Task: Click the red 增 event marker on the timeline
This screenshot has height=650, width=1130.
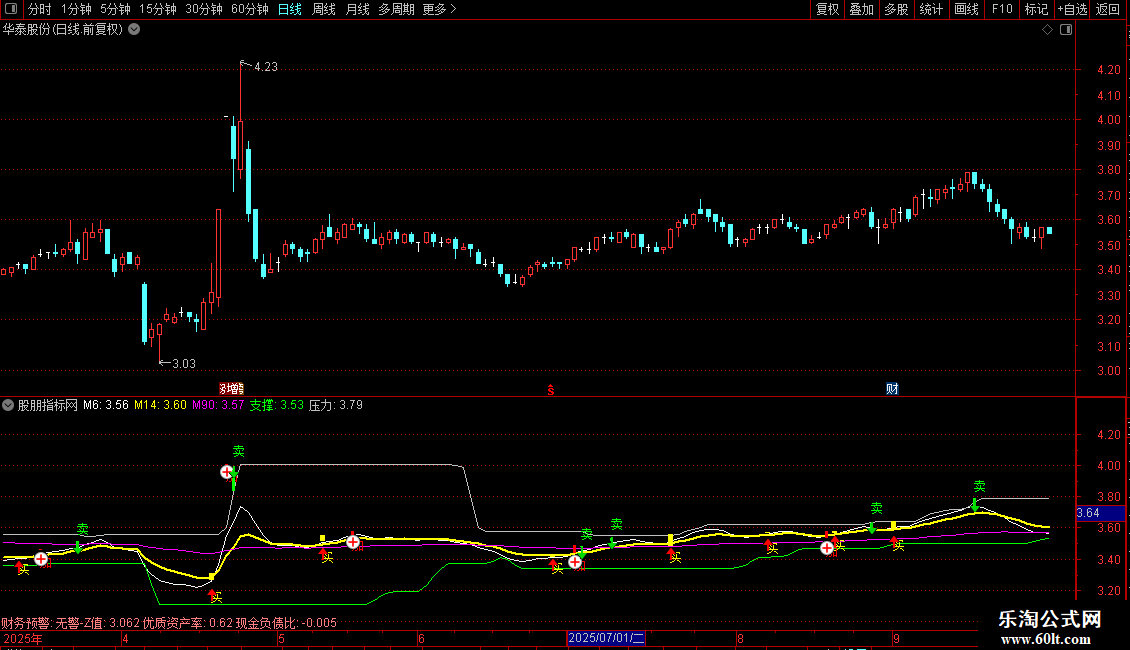Action: (x=231, y=389)
